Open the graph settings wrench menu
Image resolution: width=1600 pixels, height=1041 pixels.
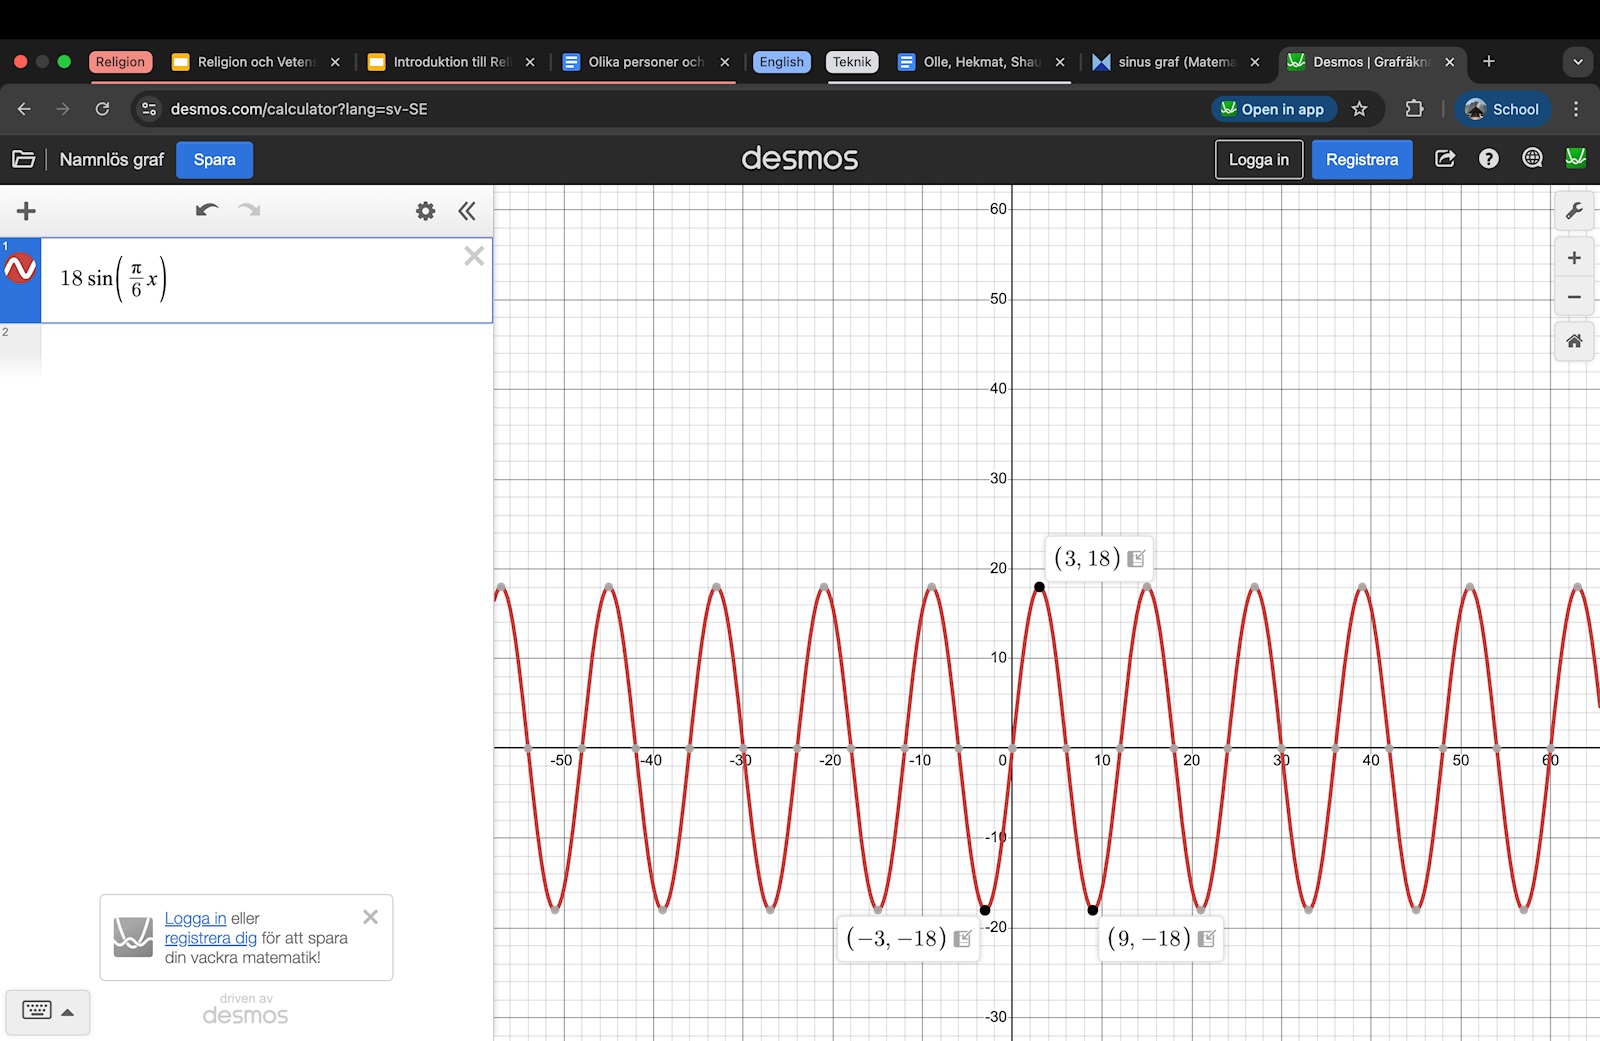(1574, 211)
